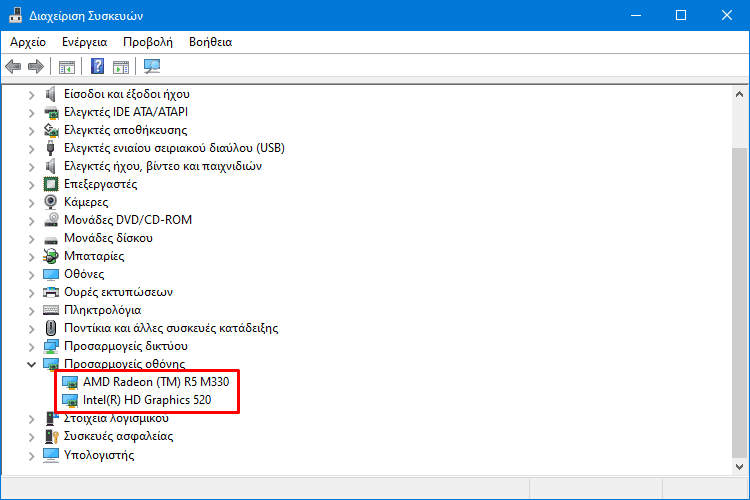Click the Device Manager title bar app icon

[x=15, y=15]
